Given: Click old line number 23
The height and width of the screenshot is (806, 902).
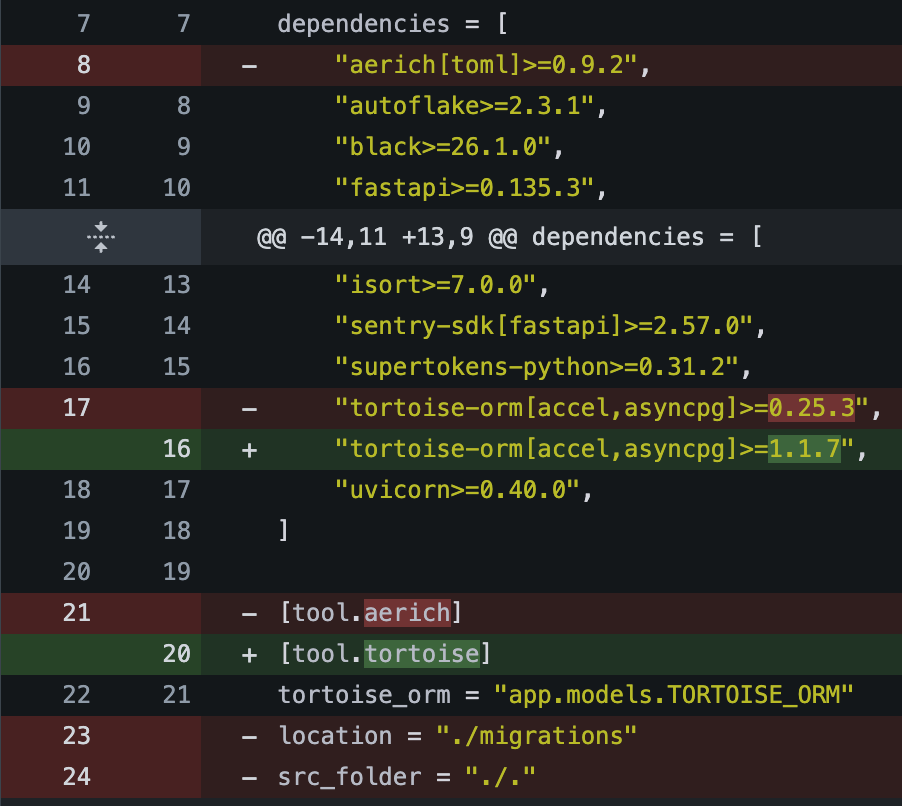Looking at the screenshot, I should (77, 736).
